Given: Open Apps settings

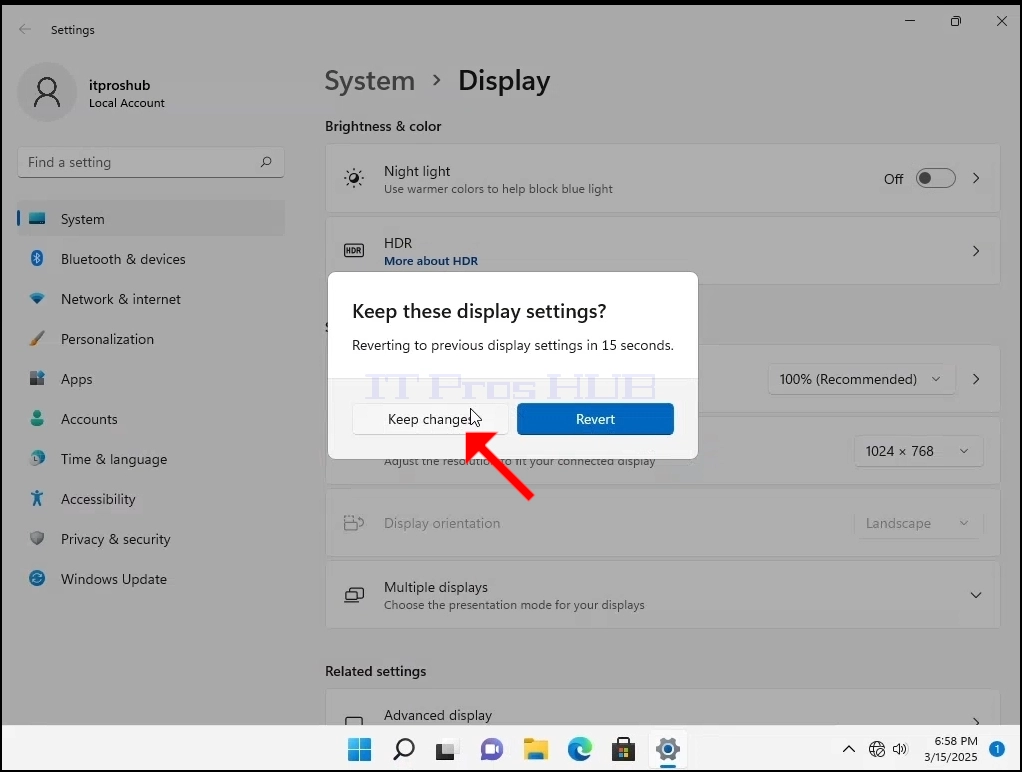Looking at the screenshot, I should (x=151, y=379).
